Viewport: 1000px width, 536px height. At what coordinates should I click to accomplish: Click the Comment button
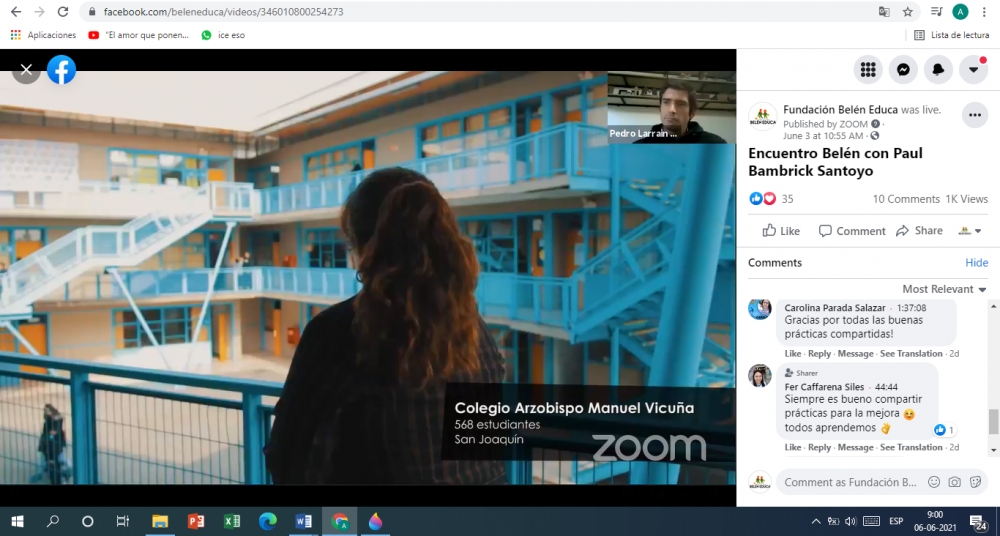click(x=852, y=231)
